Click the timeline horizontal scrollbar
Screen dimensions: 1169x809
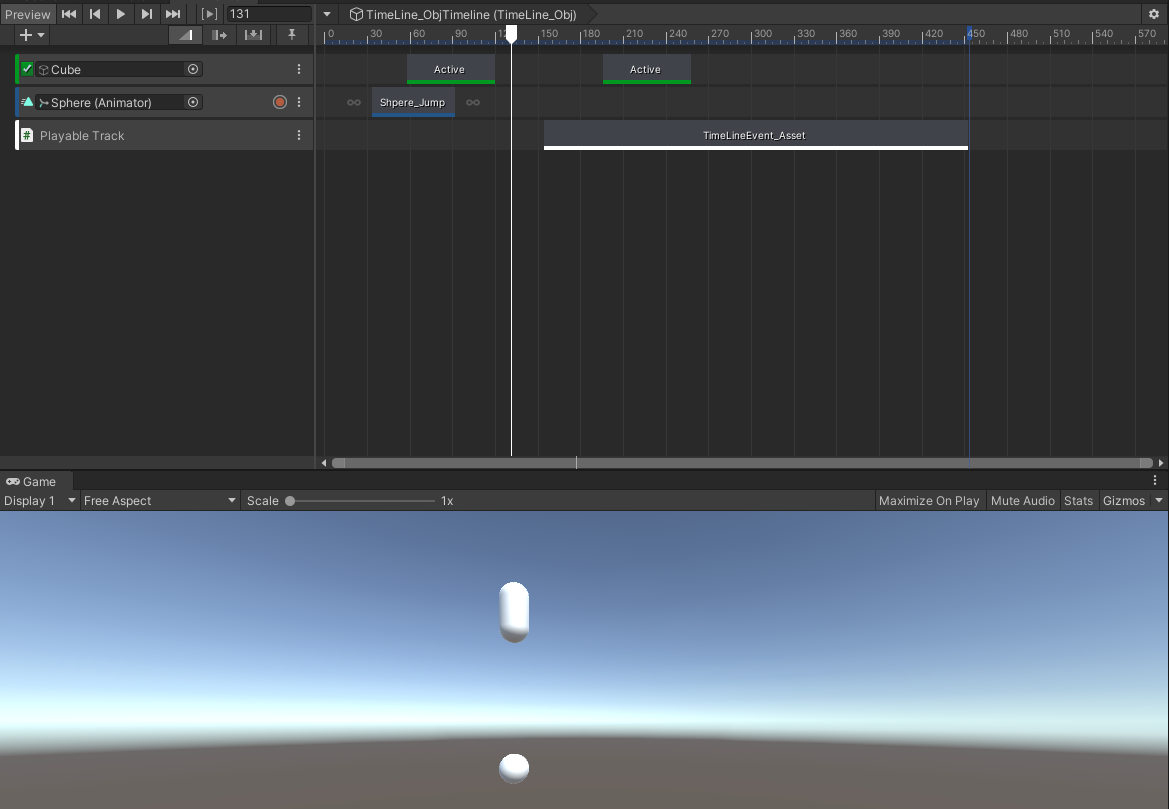coord(742,463)
